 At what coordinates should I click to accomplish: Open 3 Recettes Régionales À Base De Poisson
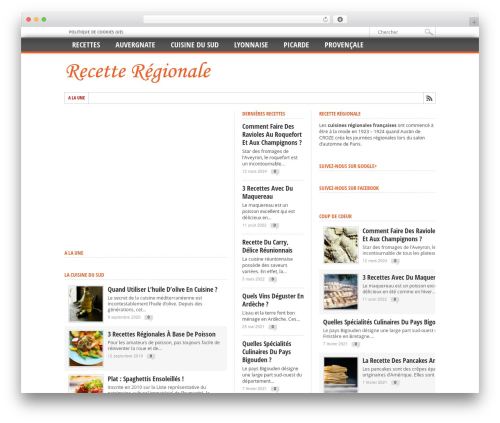(x=161, y=334)
